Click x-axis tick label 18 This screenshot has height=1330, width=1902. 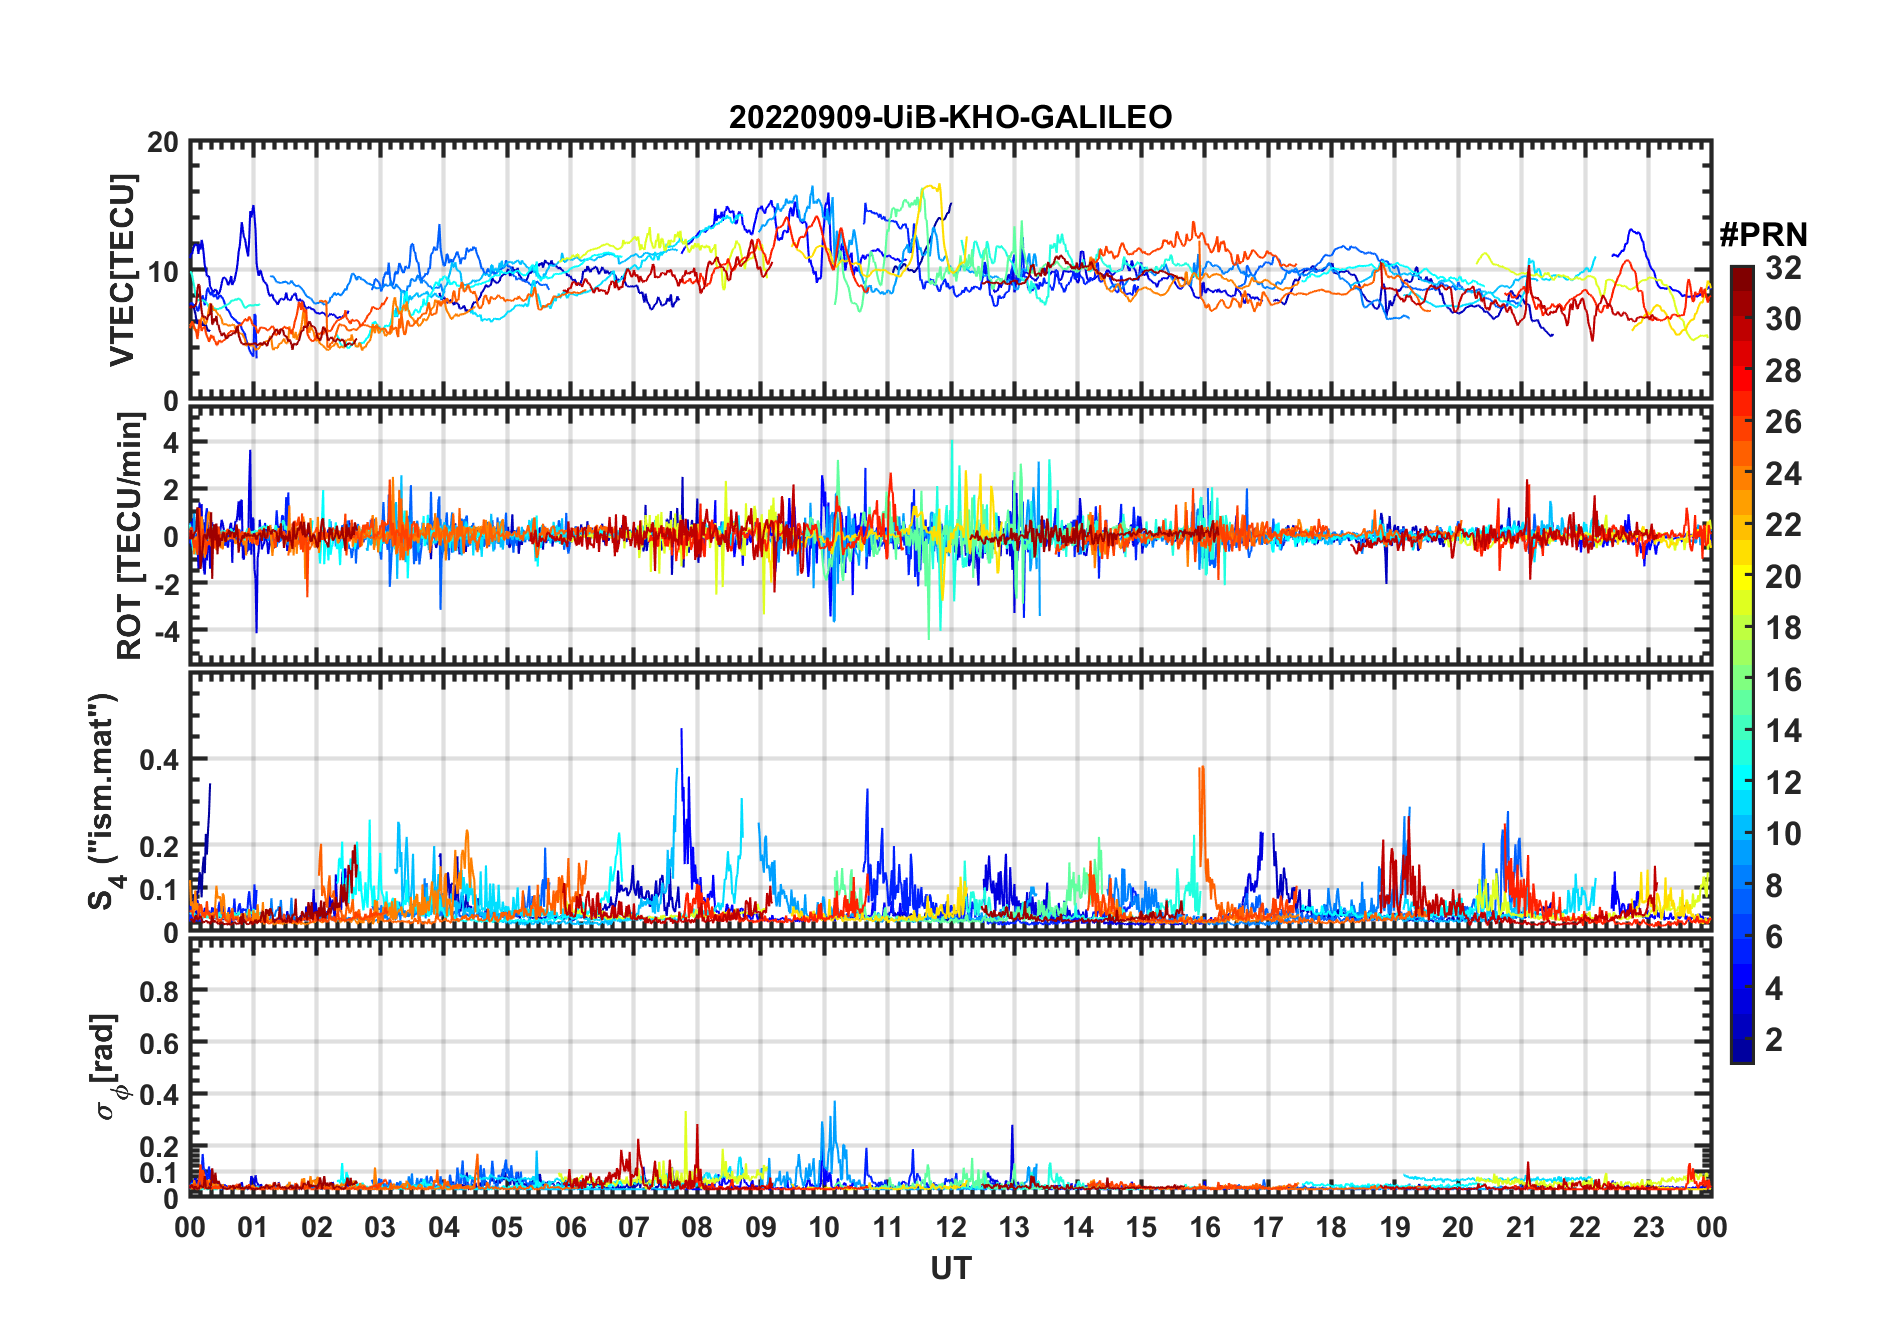(x=1331, y=1227)
